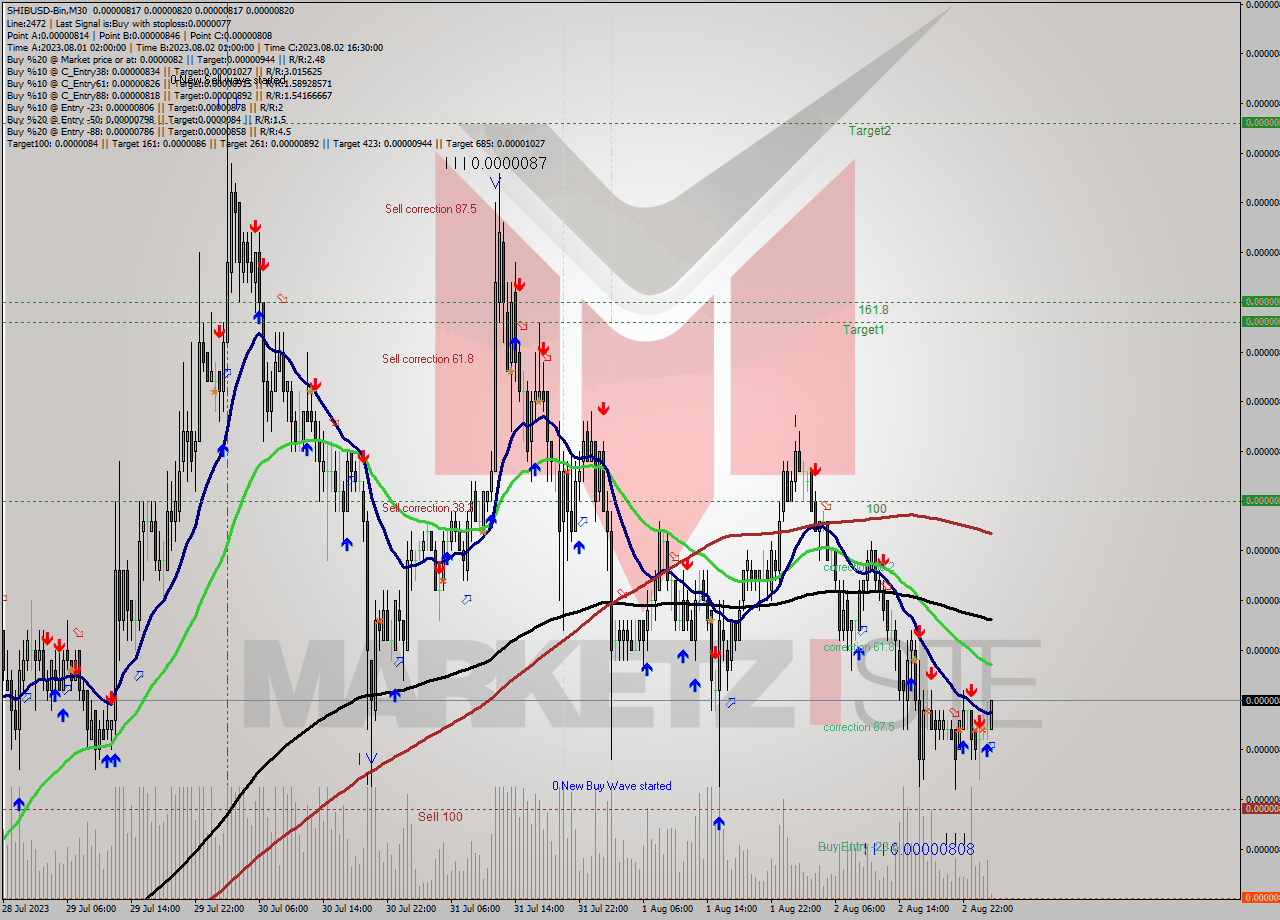Click the '29 Jul 22:00' time axis label

pyautogui.click(x=219, y=909)
